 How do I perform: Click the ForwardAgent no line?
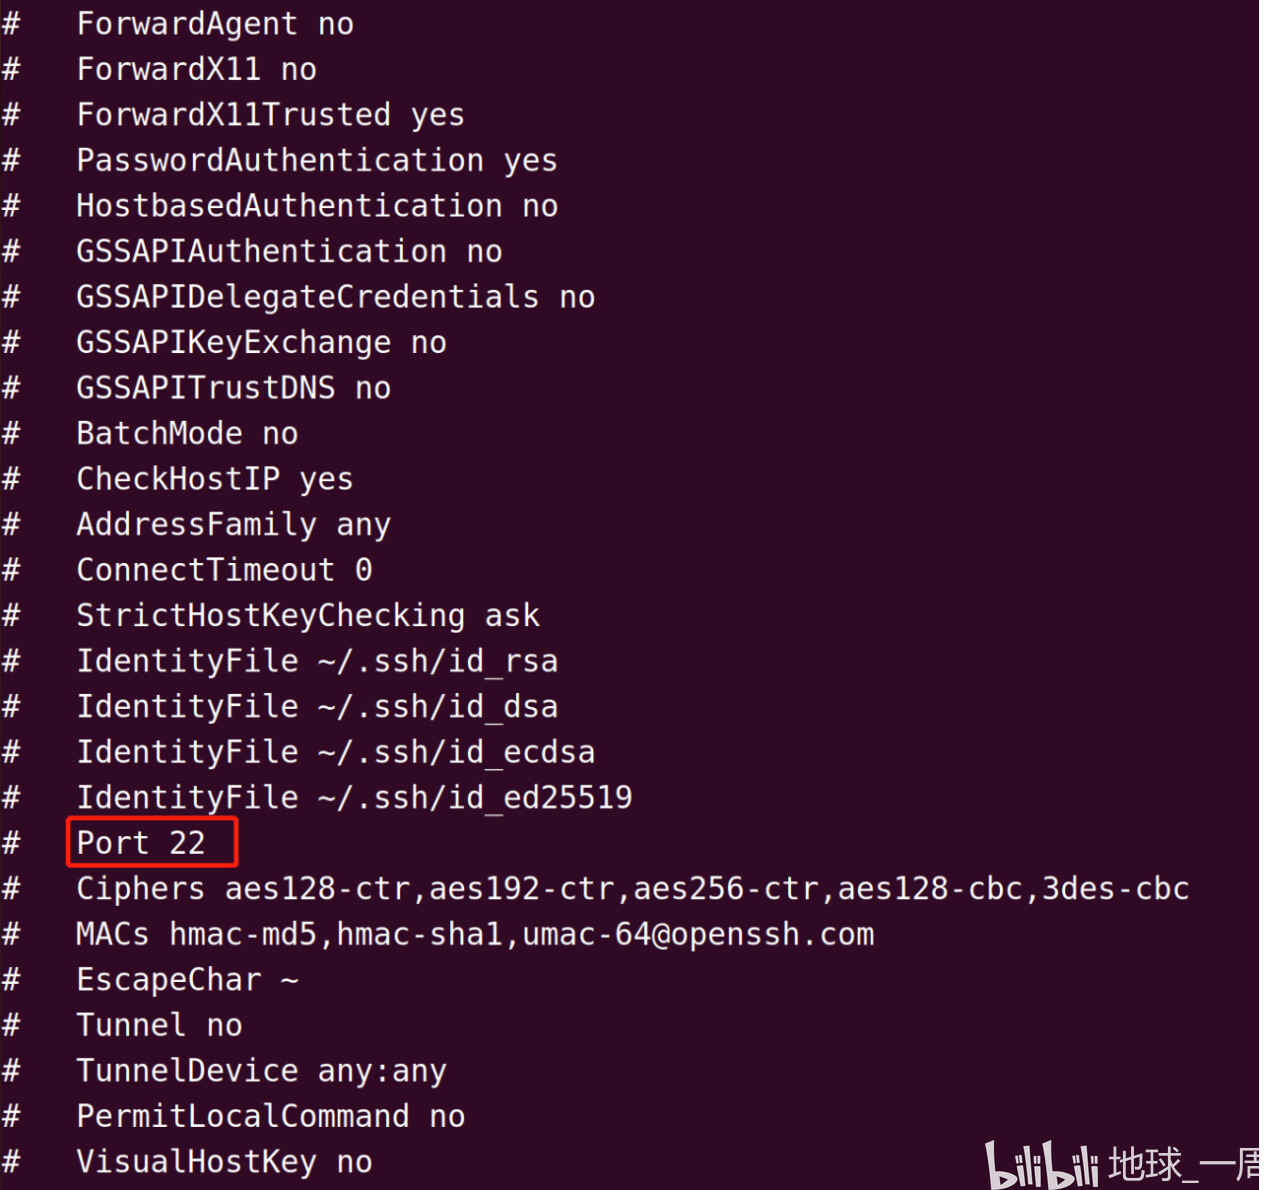click(215, 24)
